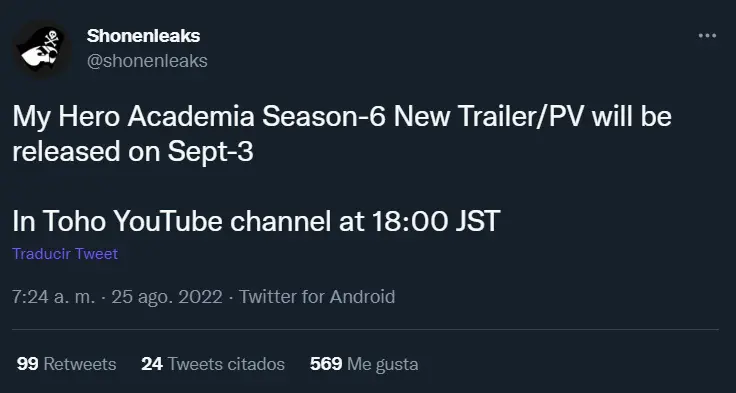Open the Shonenleaks pirate avatar profile picture
Viewport: 736px width, 393px height.
click(41, 48)
